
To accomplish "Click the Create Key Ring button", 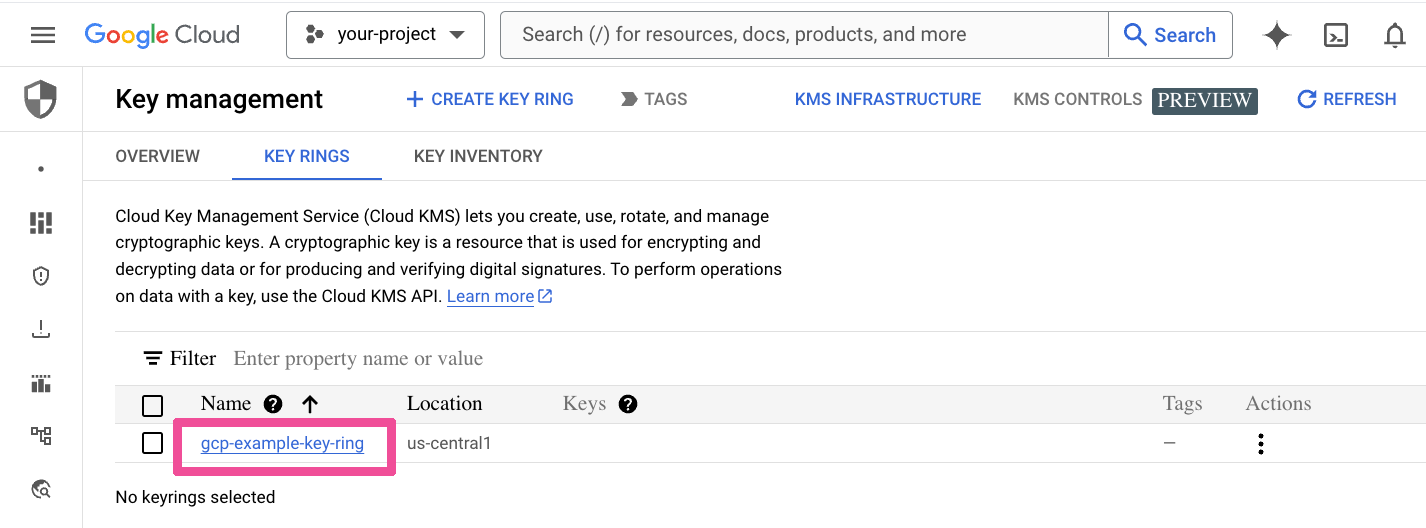I will click(x=490, y=99).
